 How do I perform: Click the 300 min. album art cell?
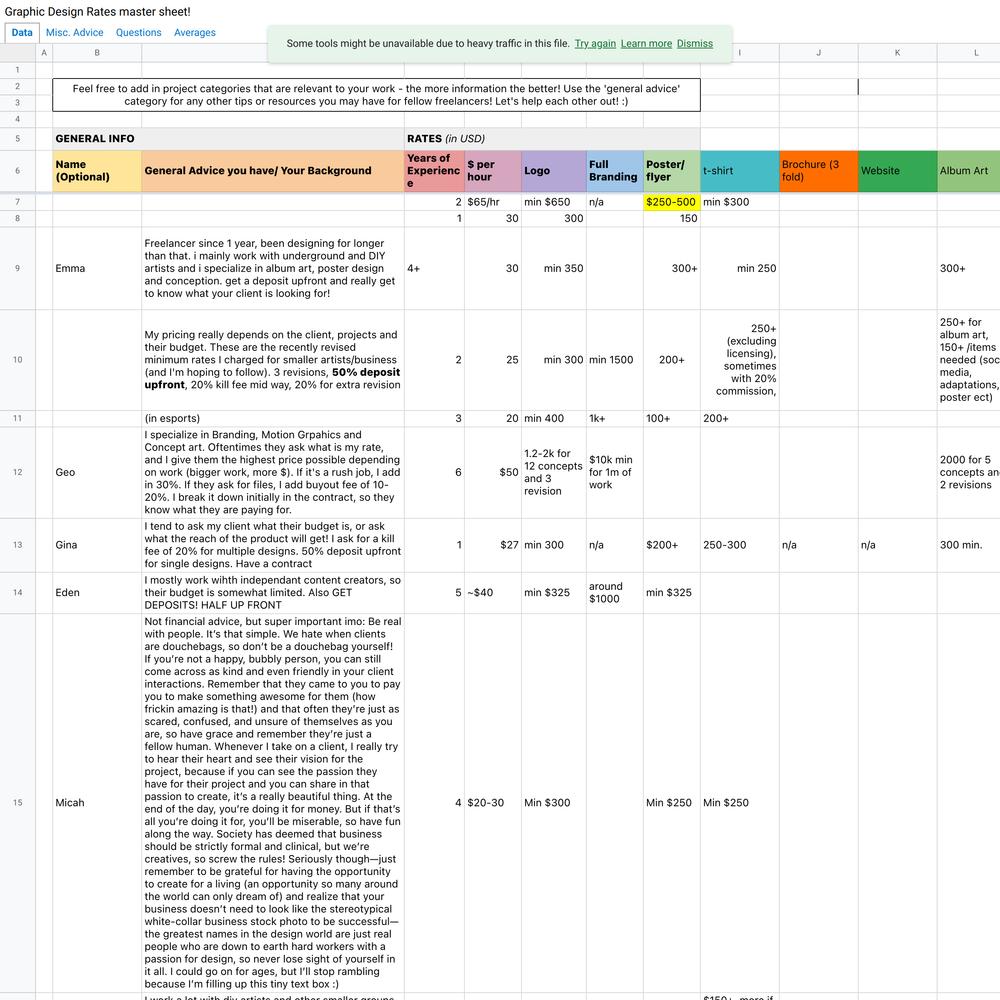pos(969,545)
